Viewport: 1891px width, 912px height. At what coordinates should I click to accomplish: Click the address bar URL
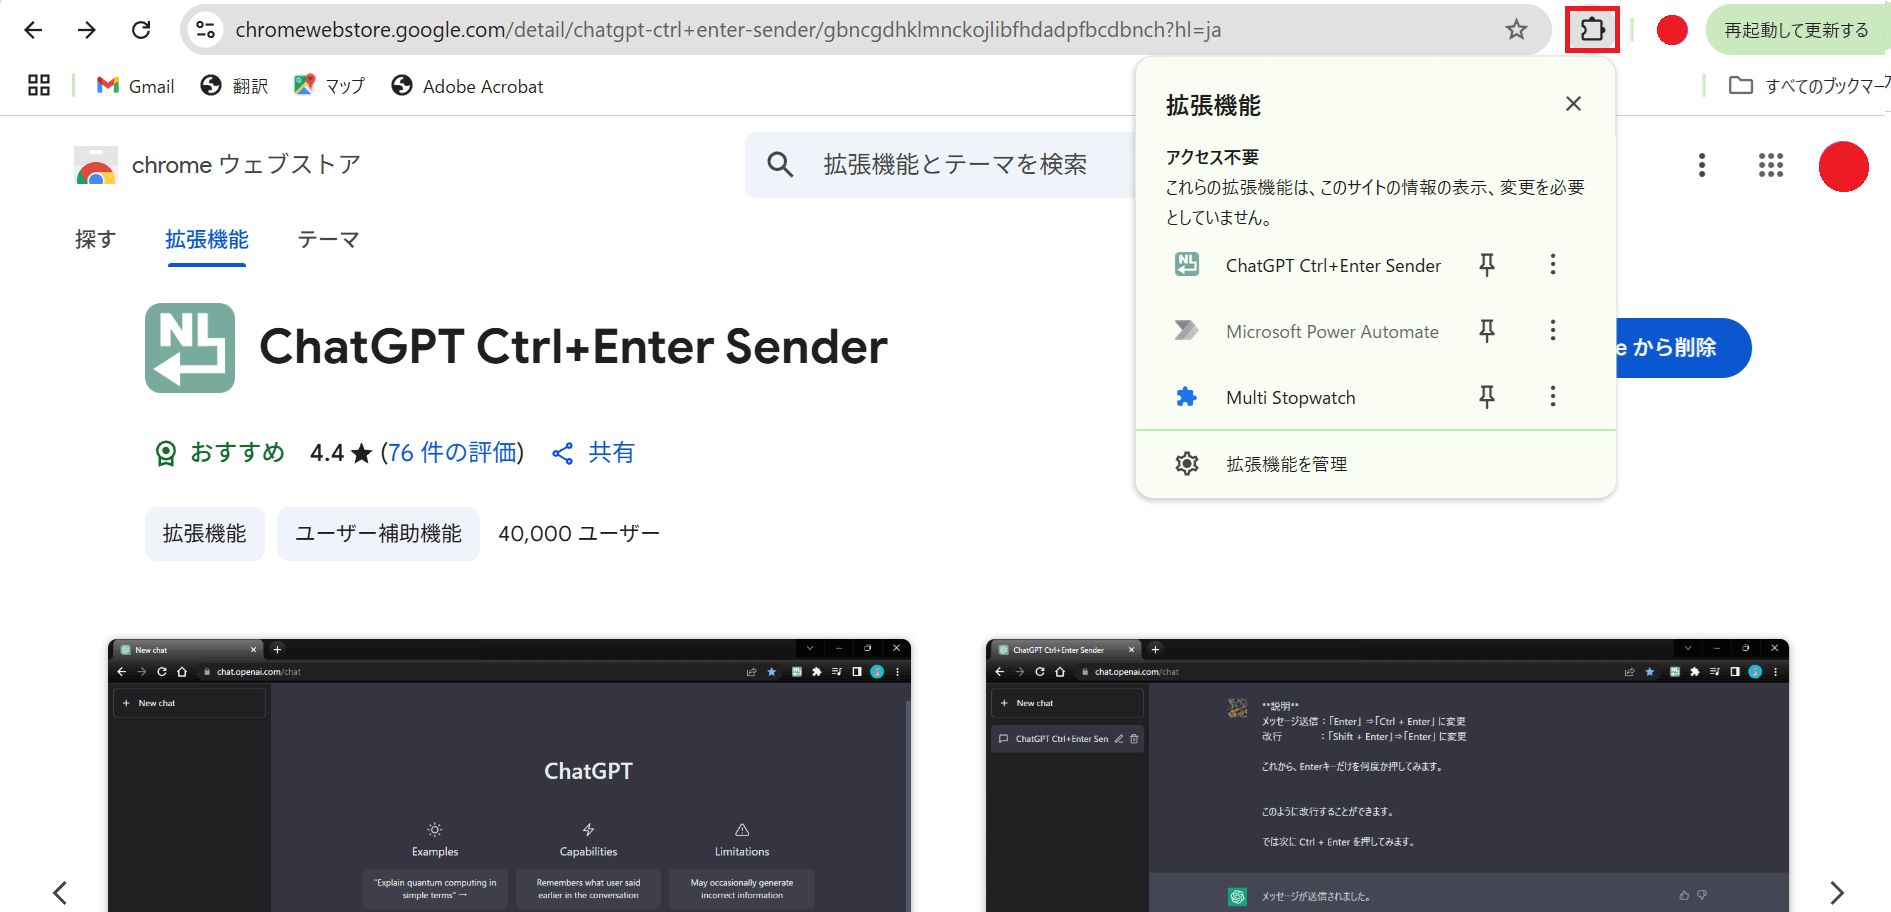tap(728, 30)
